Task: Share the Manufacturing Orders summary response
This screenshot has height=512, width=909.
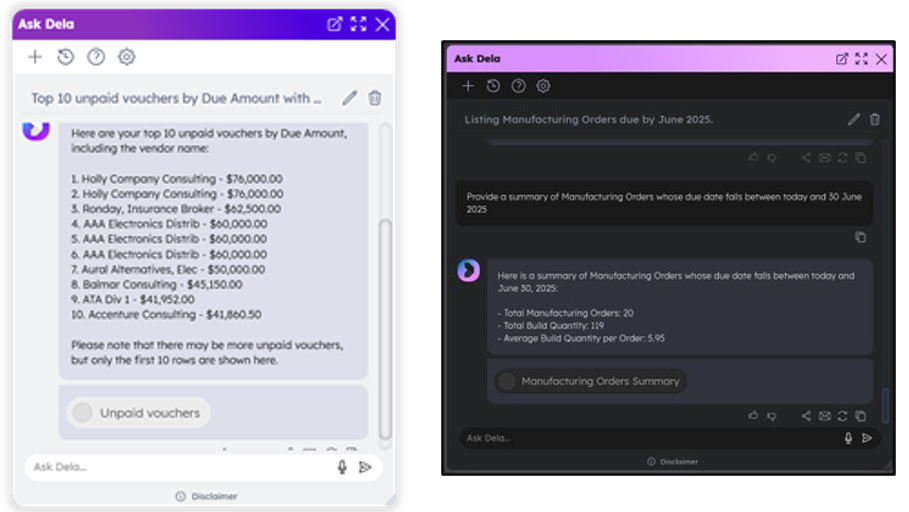Action: coord(806,416)
